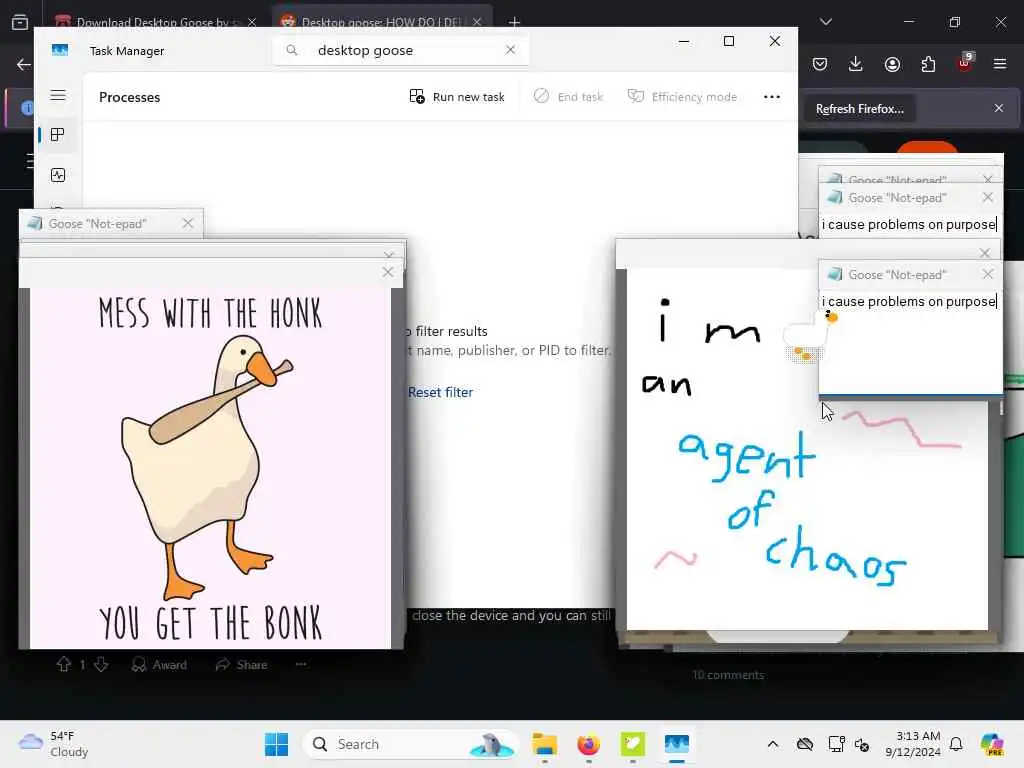The image size is (1024, 768).
Task: Open the 54°F Cloudy weather widget
Action: (54, 744)
